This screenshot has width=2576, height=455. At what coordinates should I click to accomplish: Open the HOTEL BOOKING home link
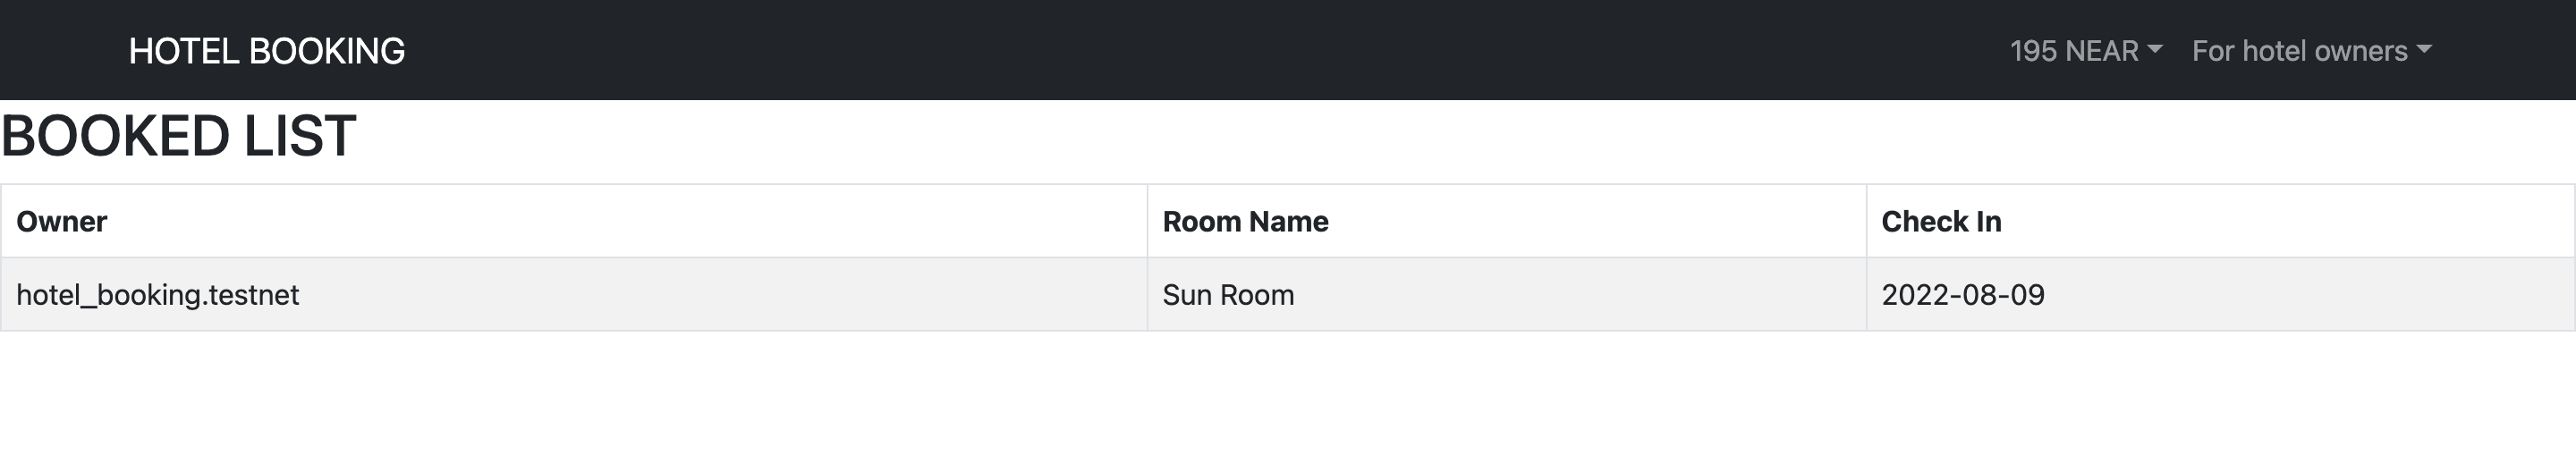(267, 50)
